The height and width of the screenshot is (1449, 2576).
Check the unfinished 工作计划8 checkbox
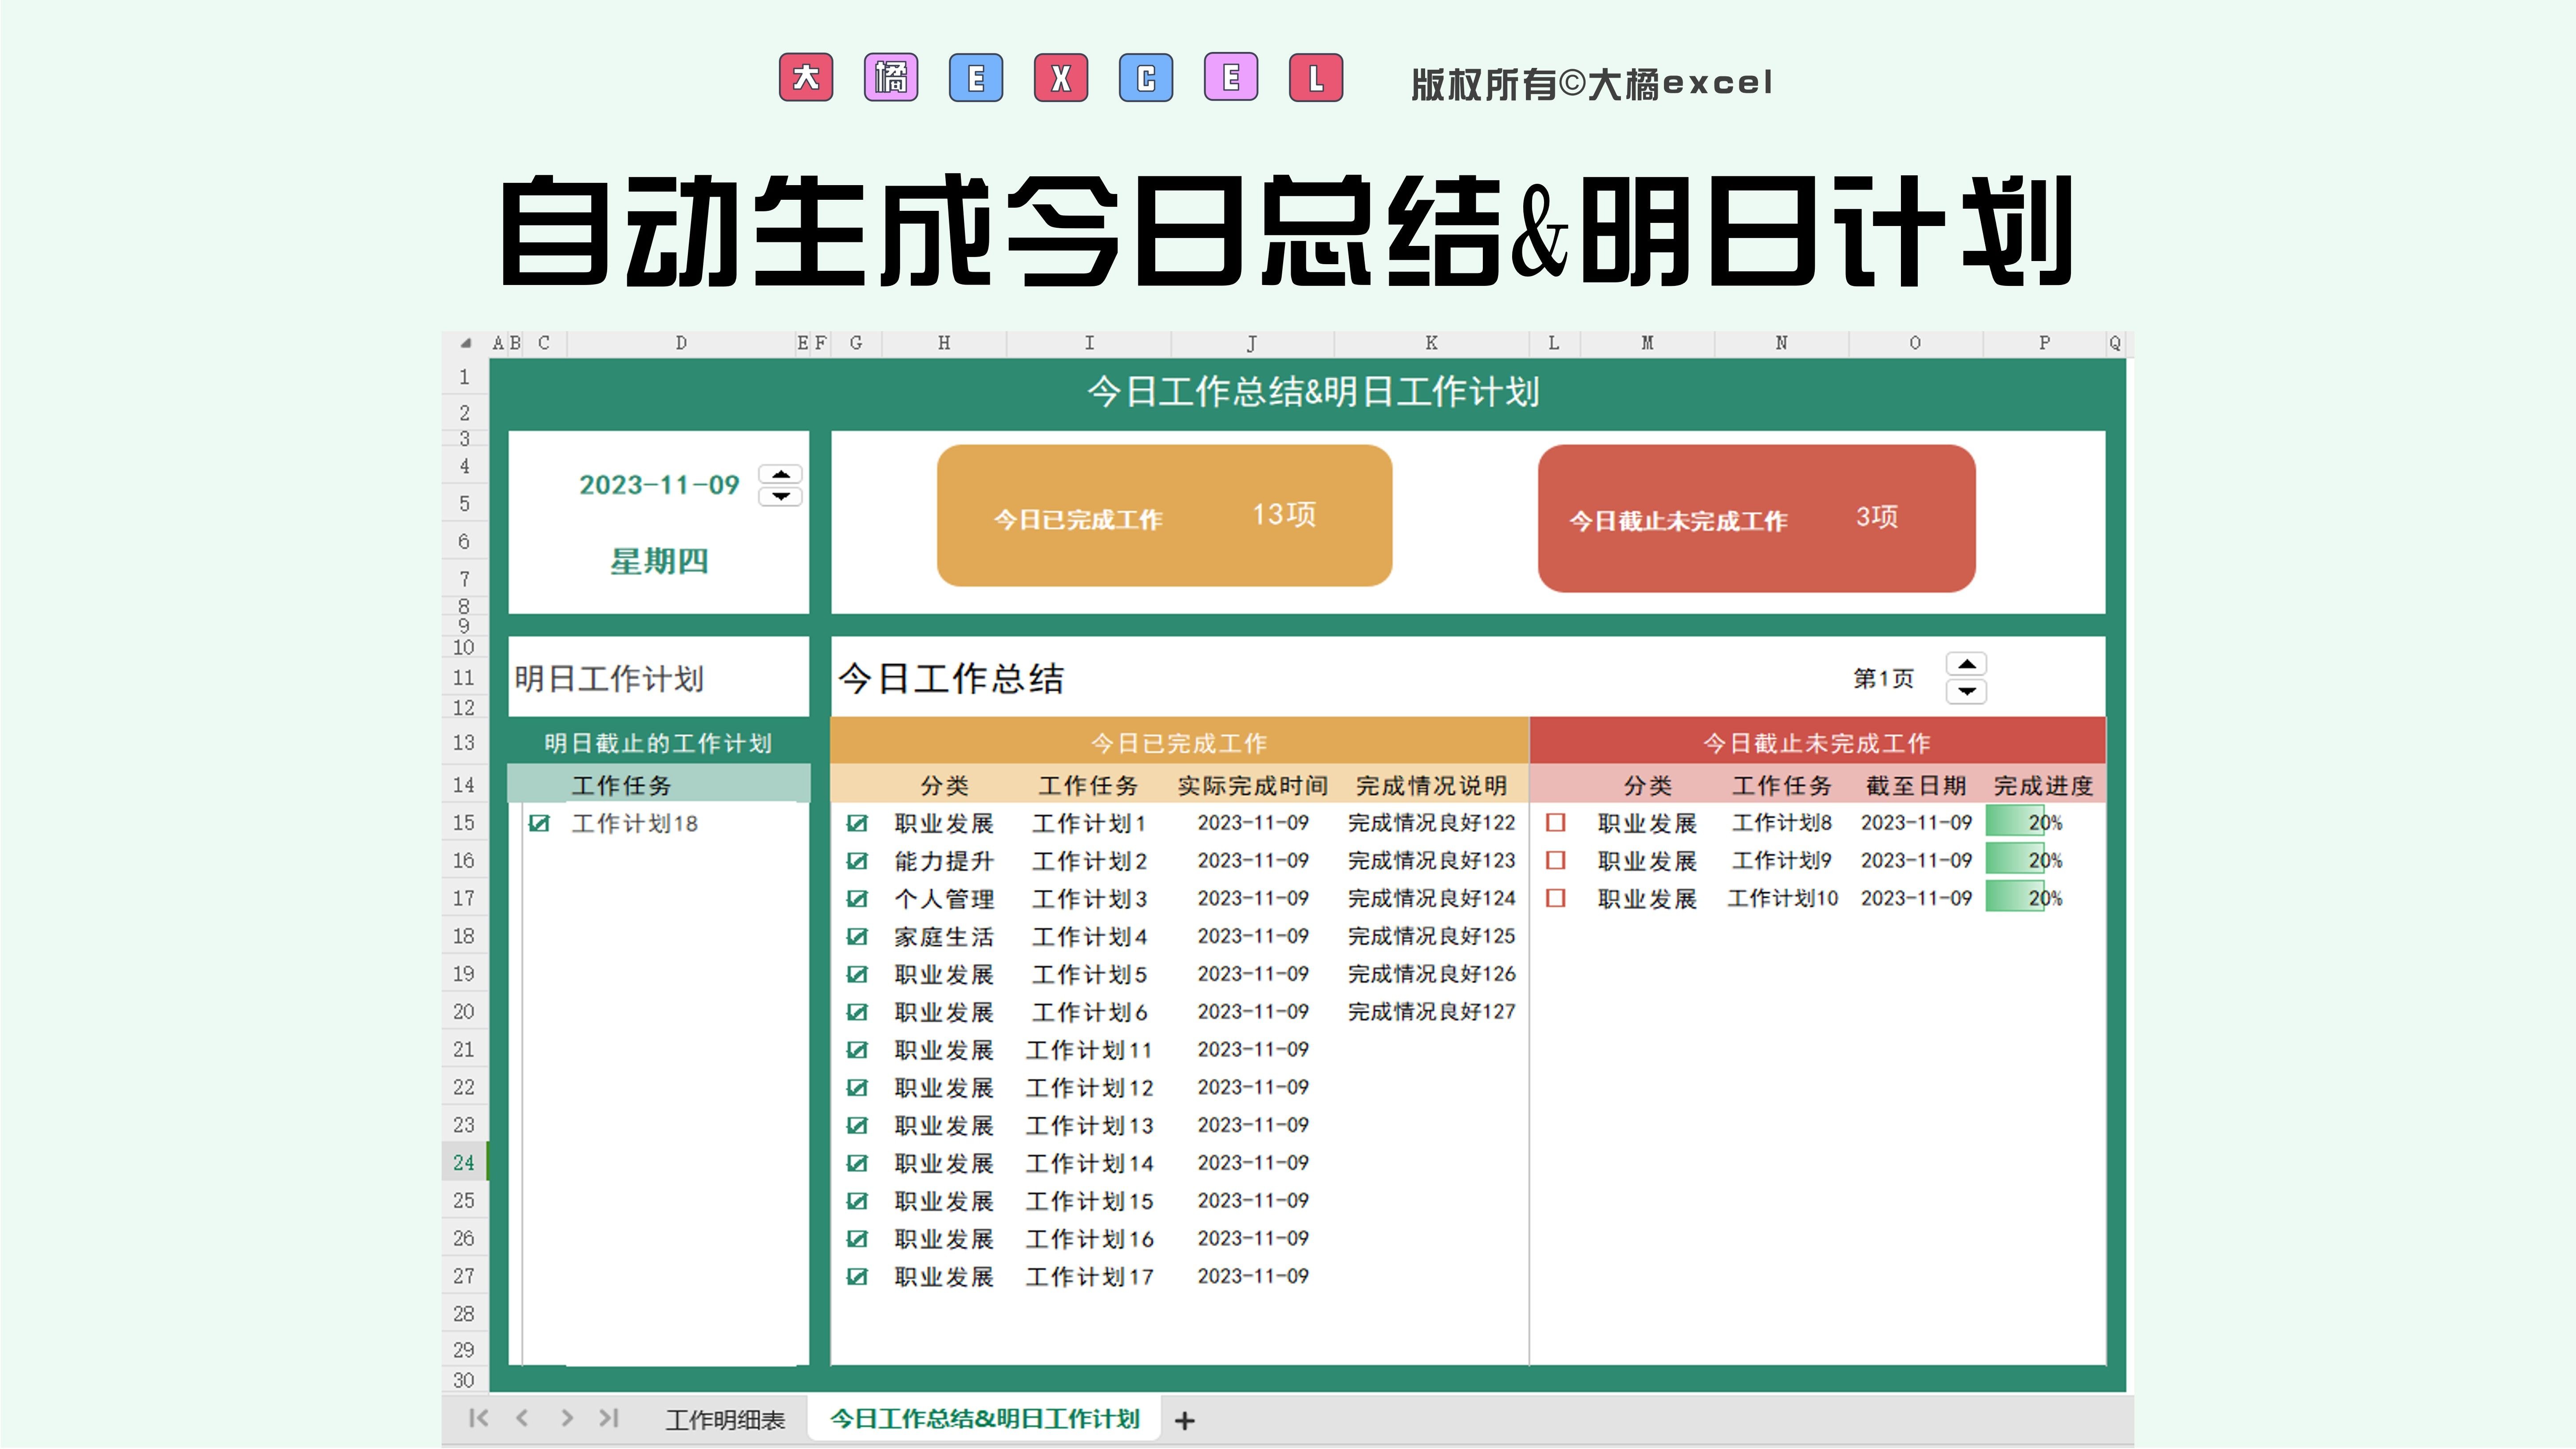1555,823
